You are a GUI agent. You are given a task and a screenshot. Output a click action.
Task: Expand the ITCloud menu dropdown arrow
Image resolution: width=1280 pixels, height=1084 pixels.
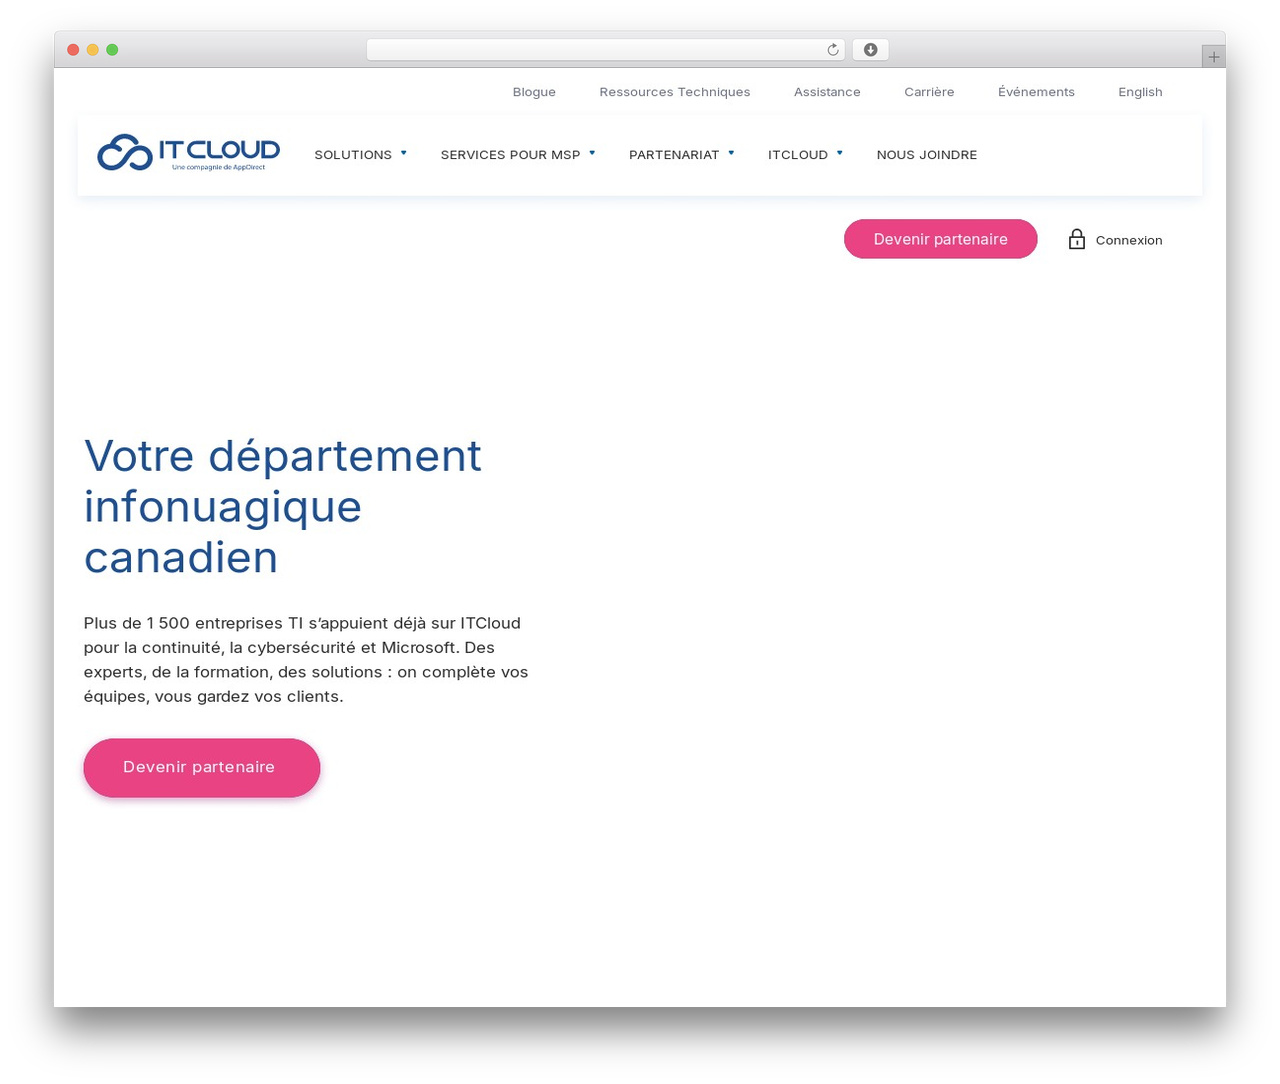coord(840,153)
